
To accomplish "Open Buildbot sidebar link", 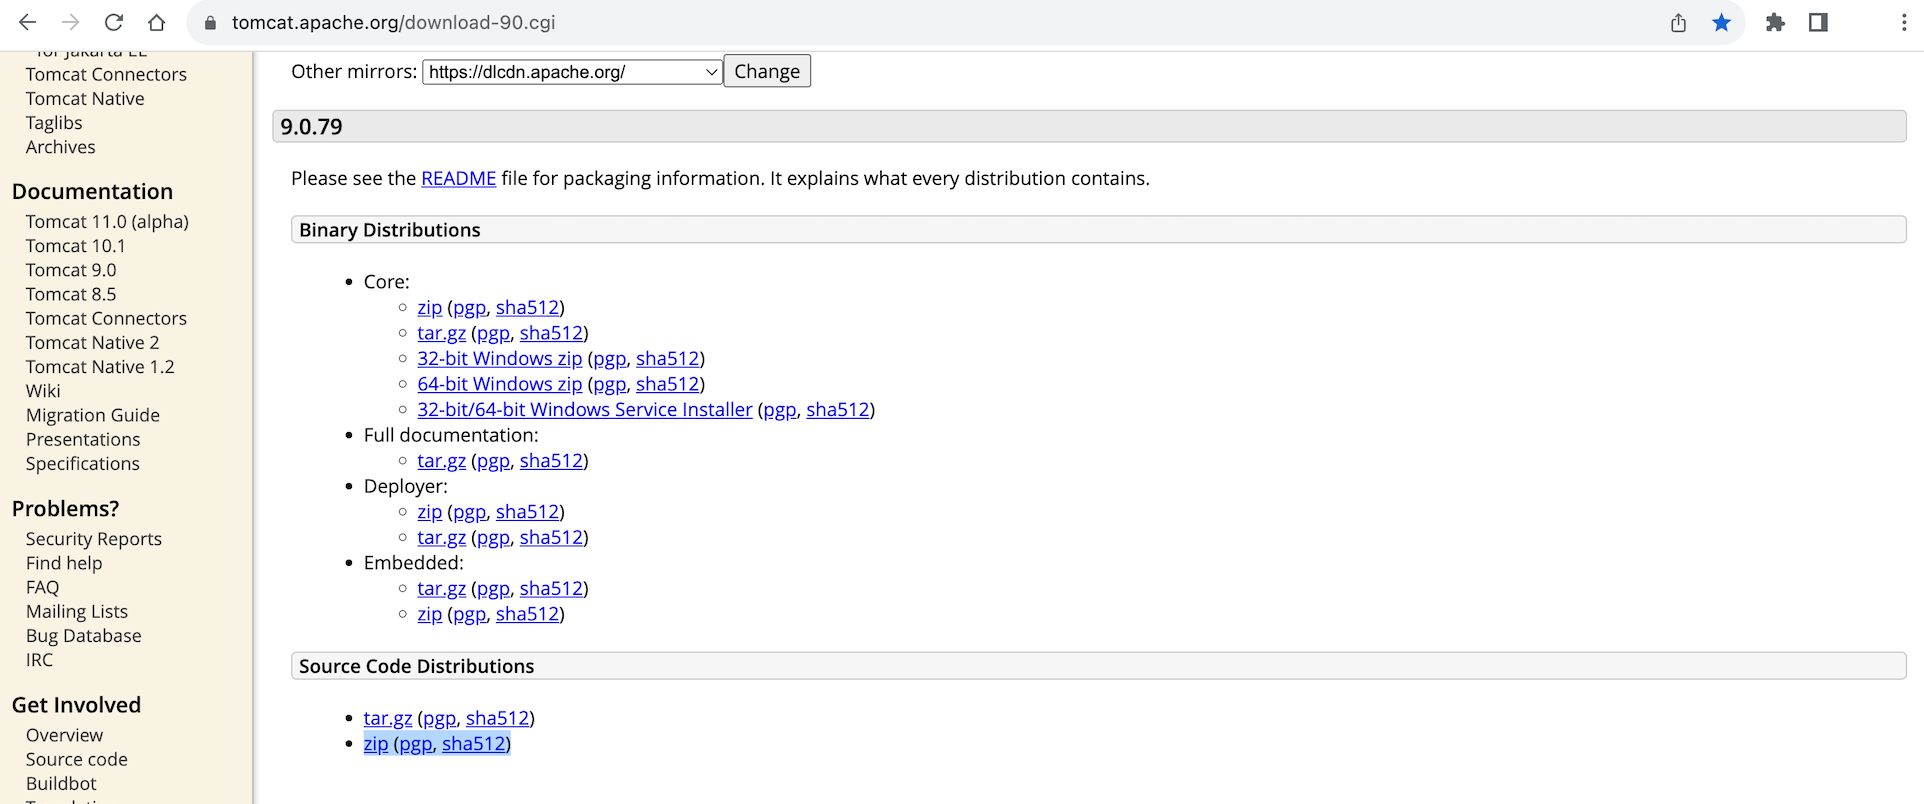I will [x=61, y=784].
